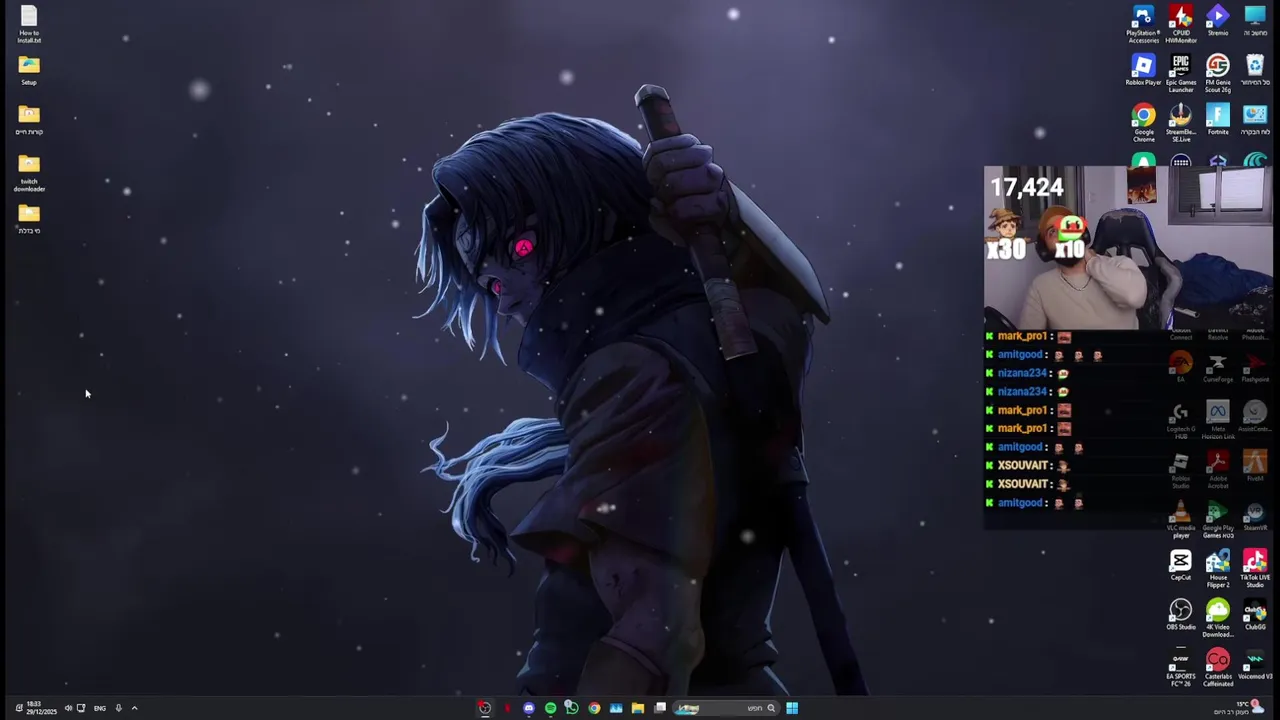Open PlayStation Accessories desktop shortcut
Image resolution: width=1280 pixels, height=720 pixels.
pyautogui.click(x=1143, y=24)
